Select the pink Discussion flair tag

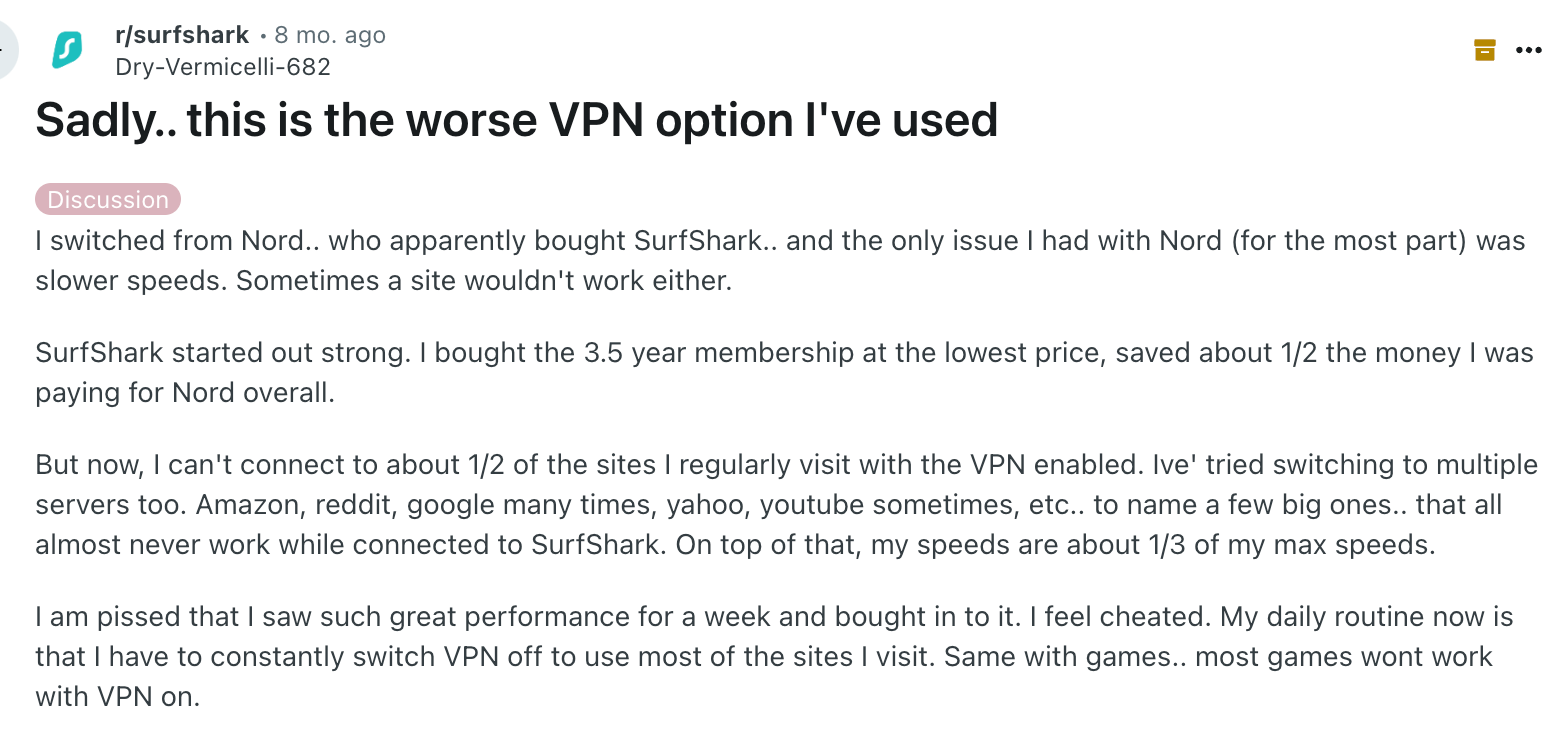coord(108,199)
